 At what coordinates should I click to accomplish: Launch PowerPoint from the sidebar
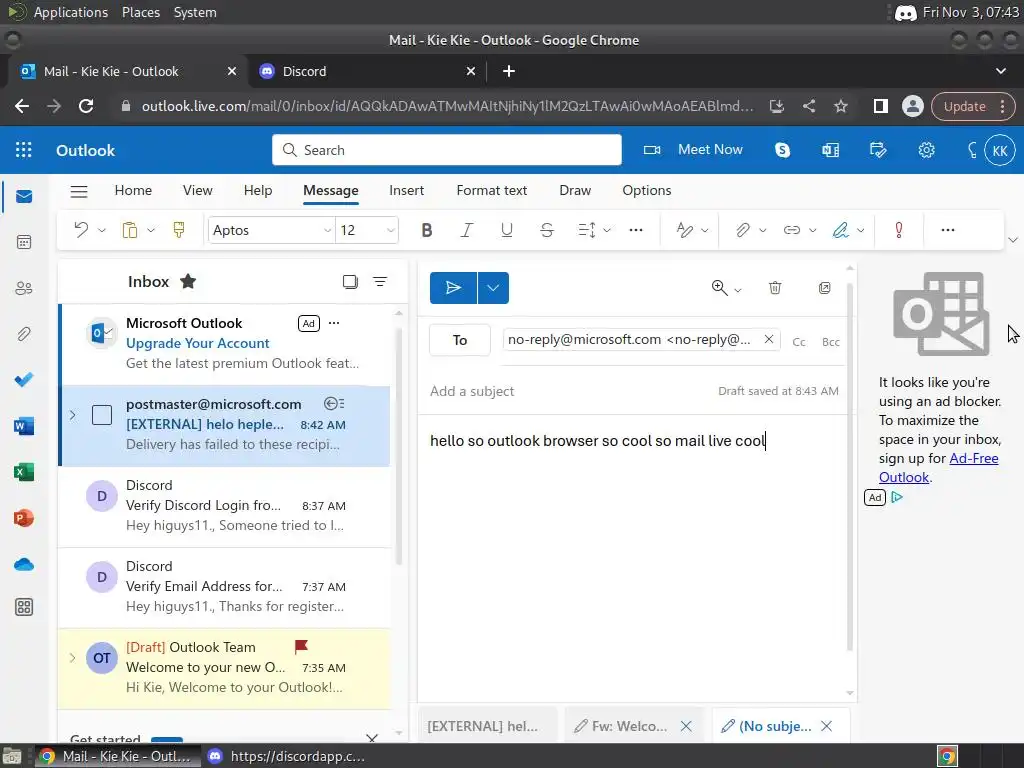point(24,518)
